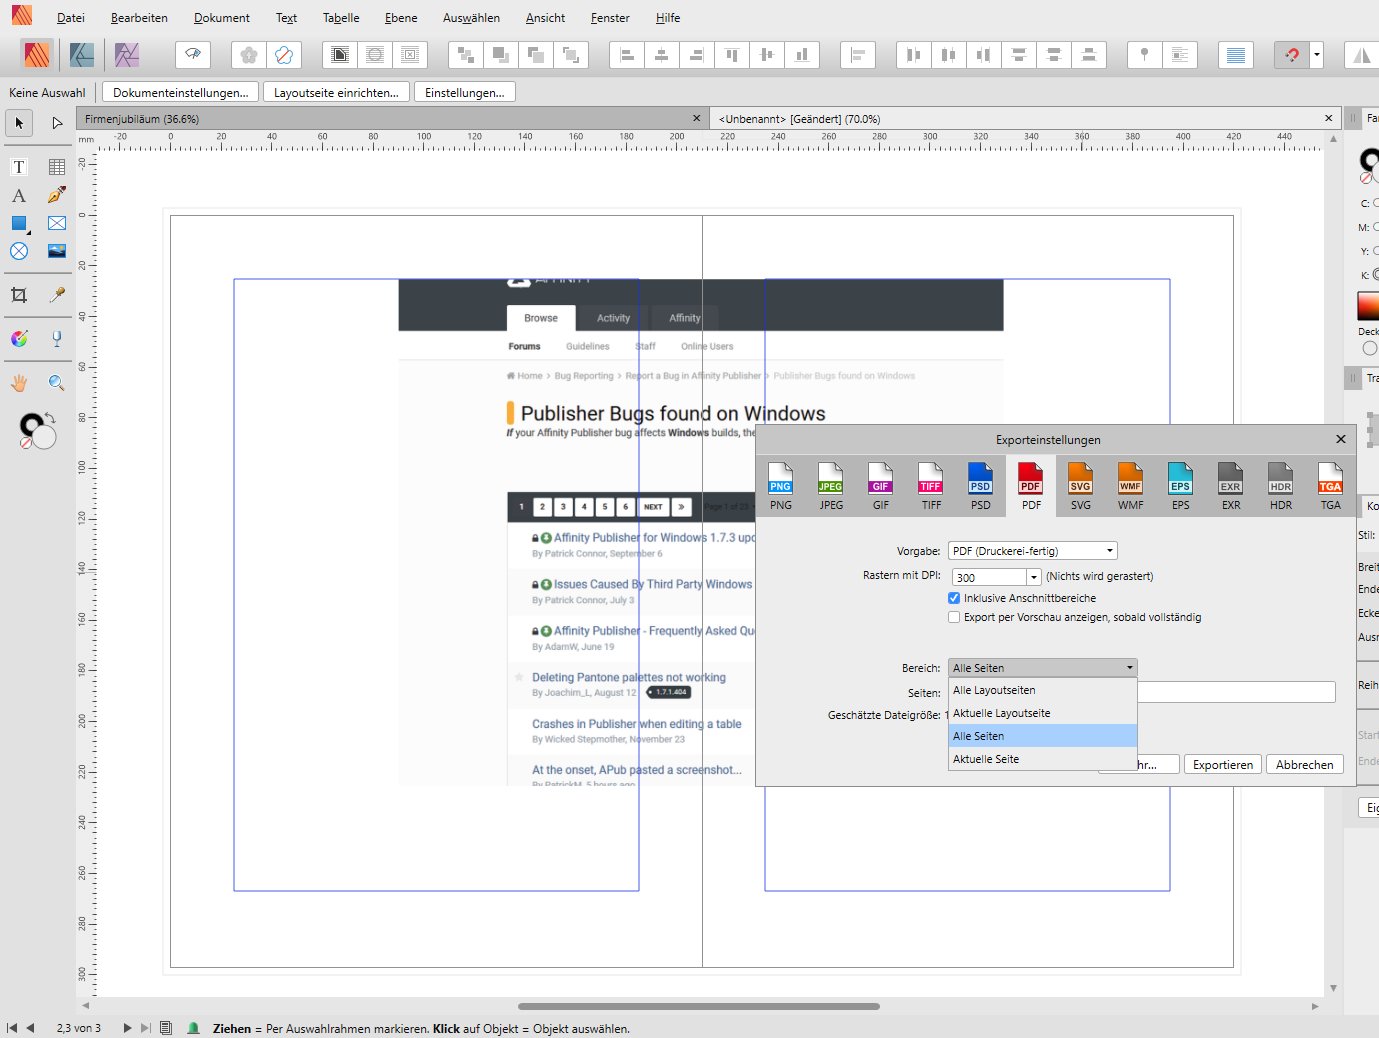The height and width of the screenshot is (1038, 1379).
Task: Open the Ansicht menu
Action: pyautogui.click(x=545, y=18)
